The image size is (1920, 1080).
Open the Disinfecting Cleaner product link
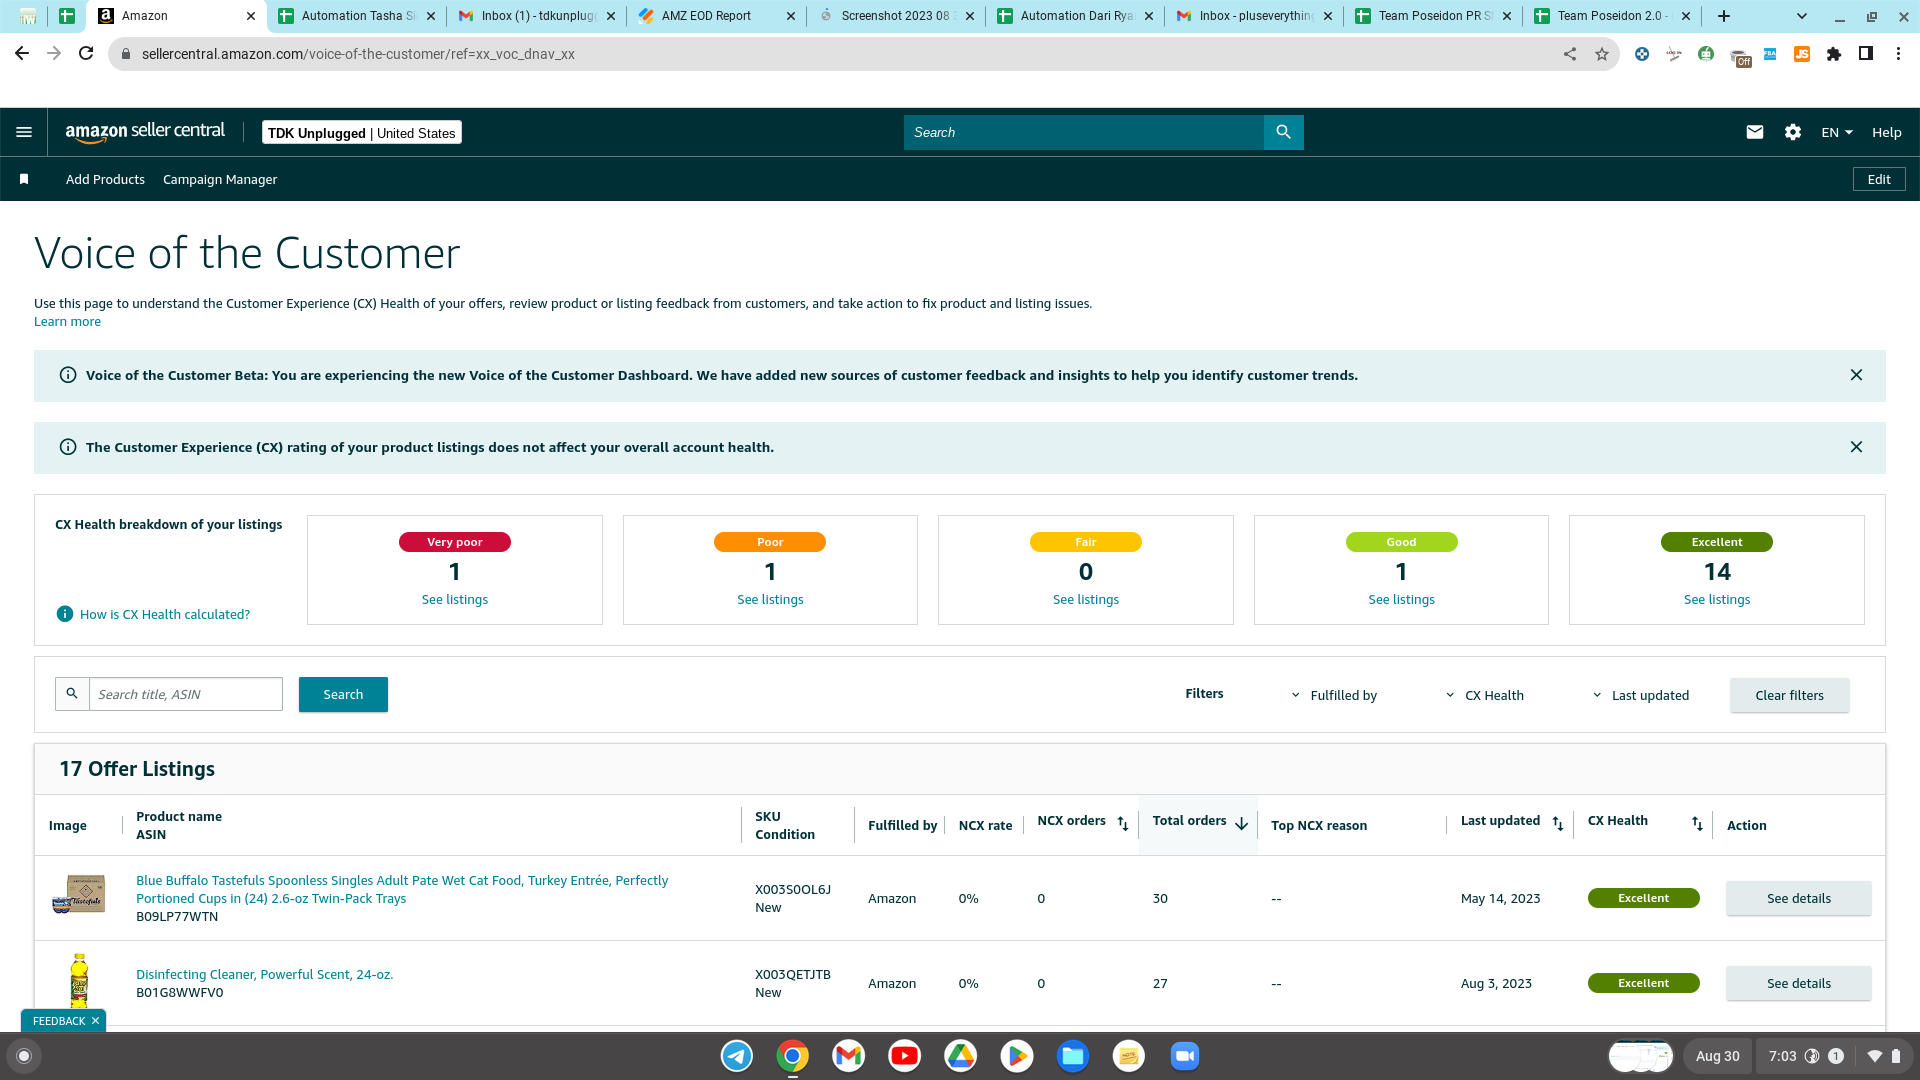coord(265,974)
